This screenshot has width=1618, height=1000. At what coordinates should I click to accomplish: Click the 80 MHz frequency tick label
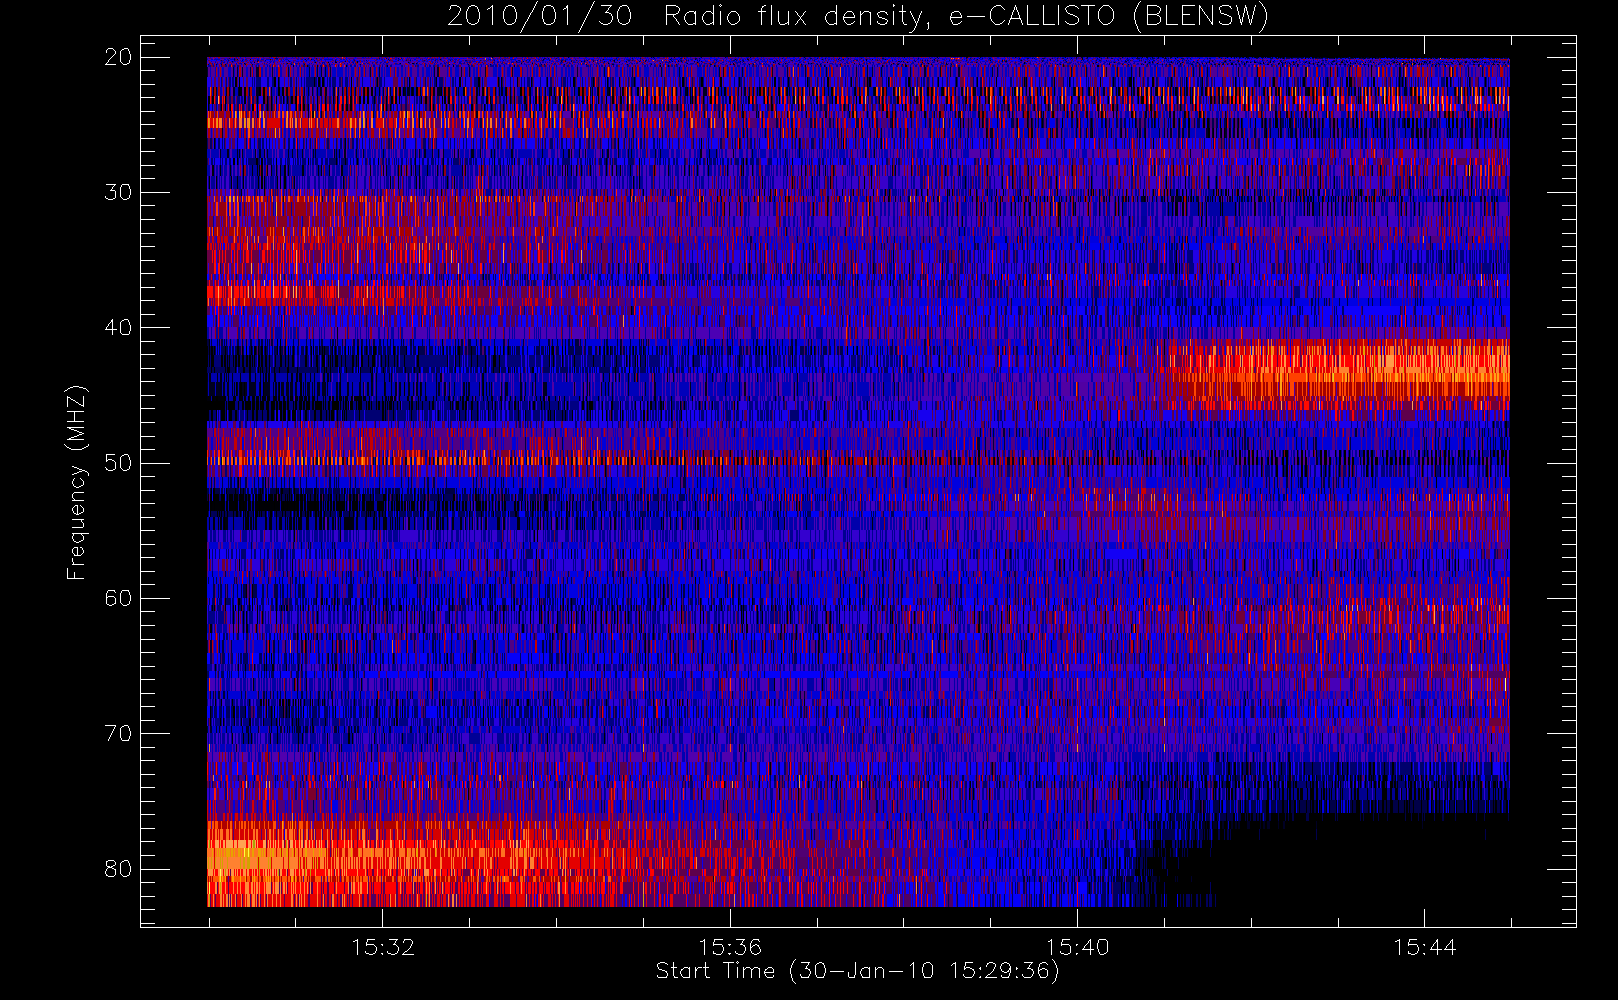coord(118,869)
